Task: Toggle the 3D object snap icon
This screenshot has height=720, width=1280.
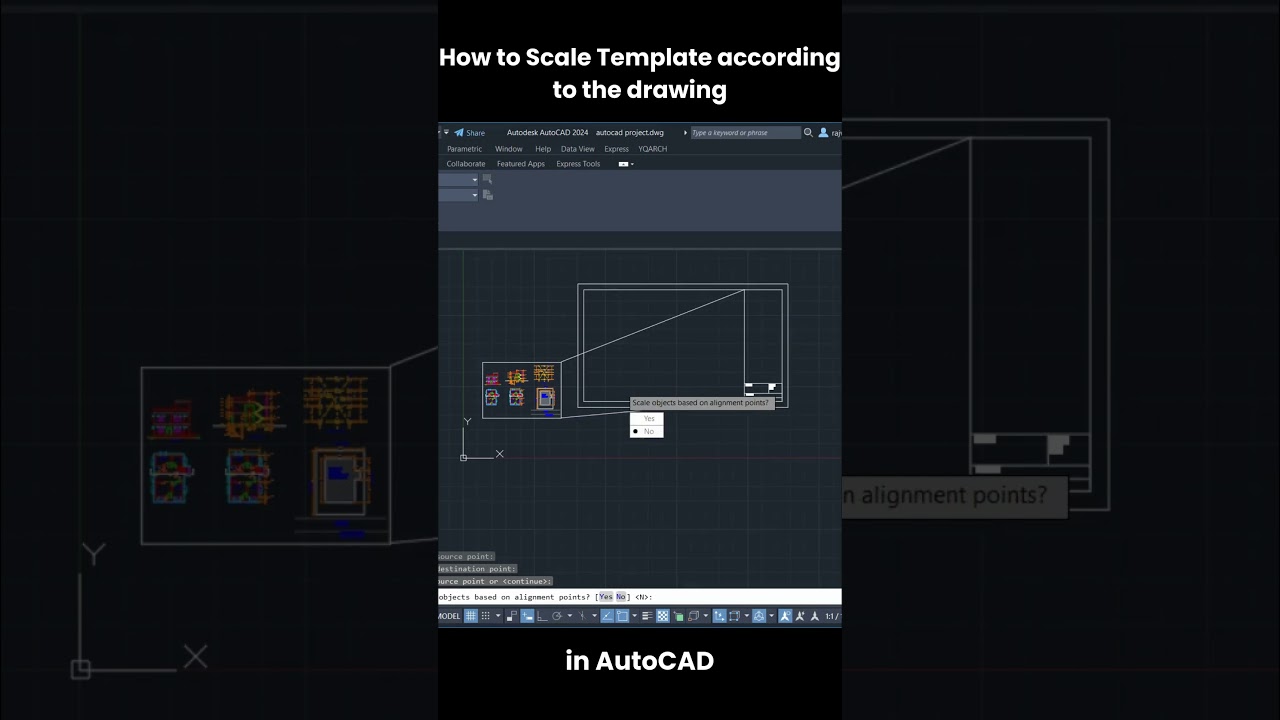Action: [x=693, y=616]
